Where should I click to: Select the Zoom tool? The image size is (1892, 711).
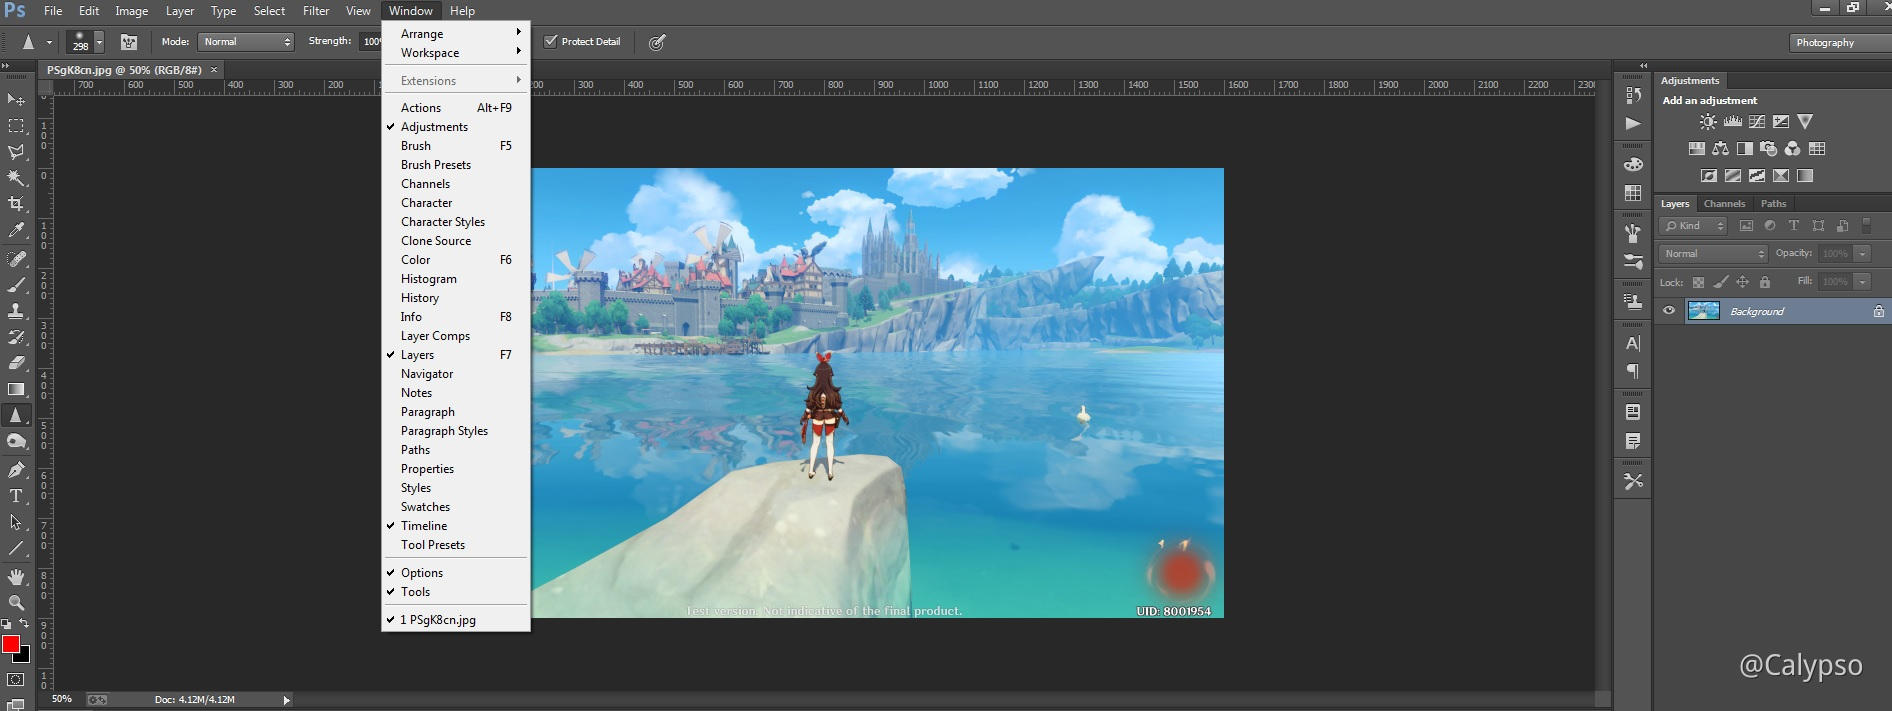coord(16,603)
